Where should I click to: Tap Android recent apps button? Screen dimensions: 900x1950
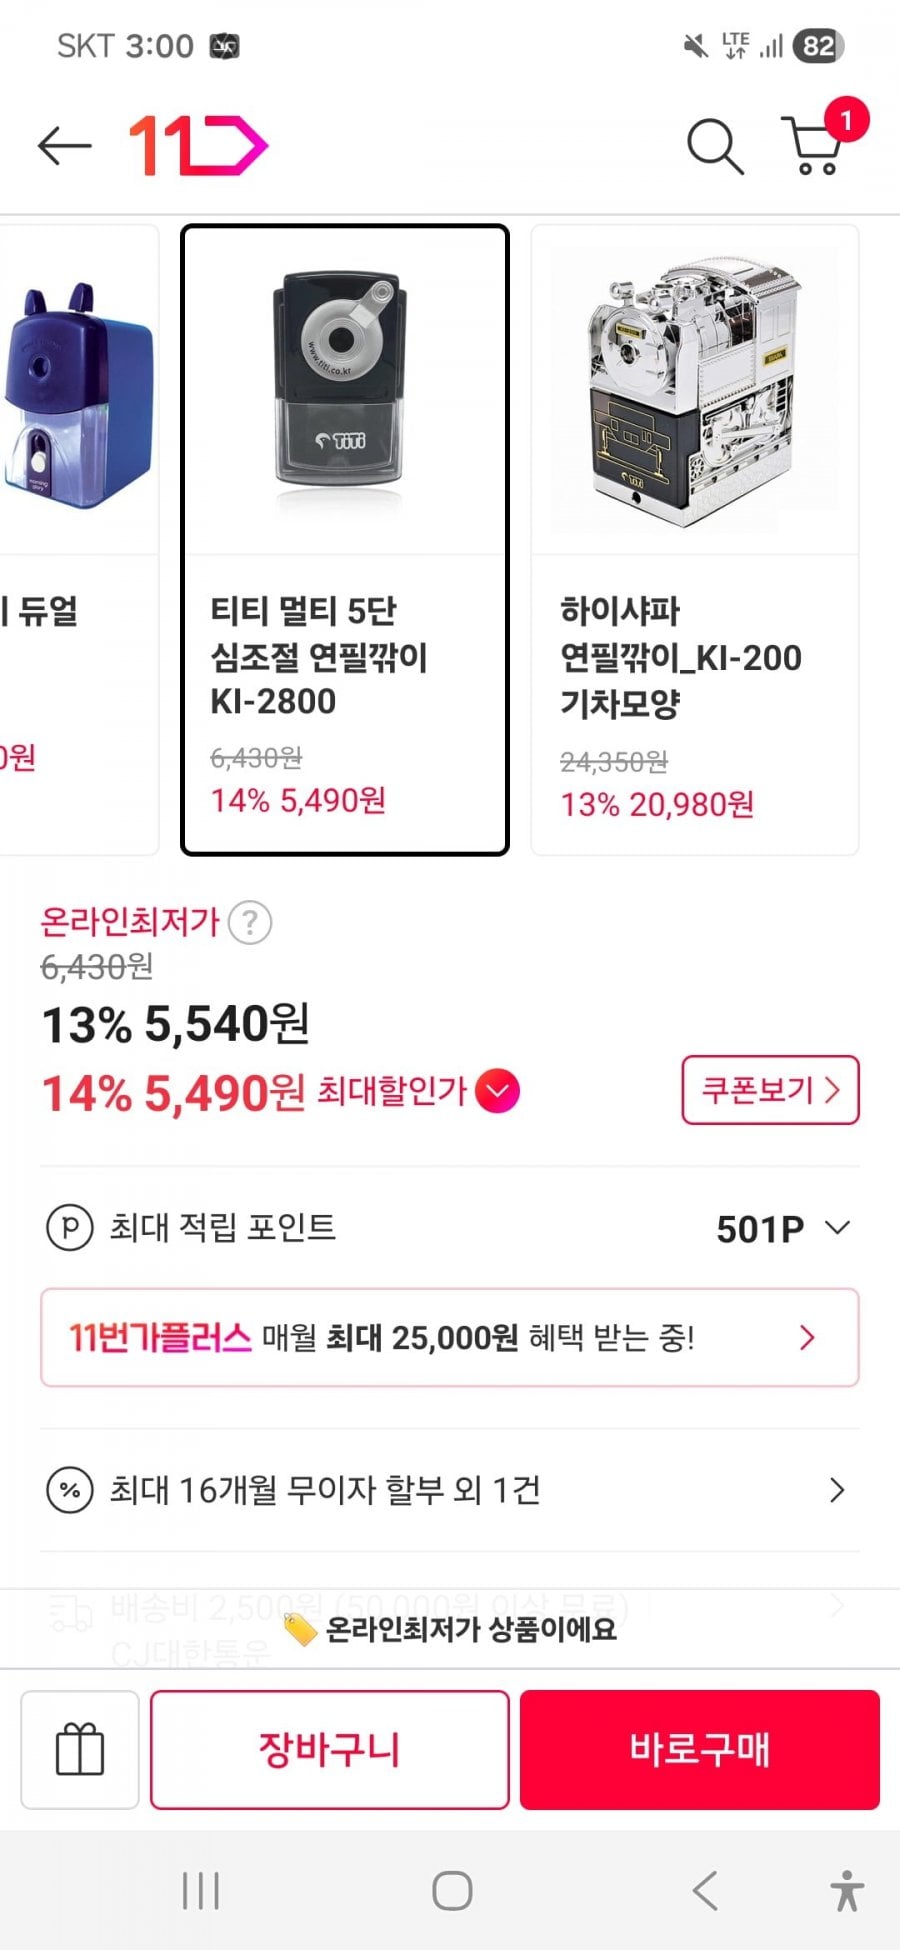click(x=201, y=1891)
